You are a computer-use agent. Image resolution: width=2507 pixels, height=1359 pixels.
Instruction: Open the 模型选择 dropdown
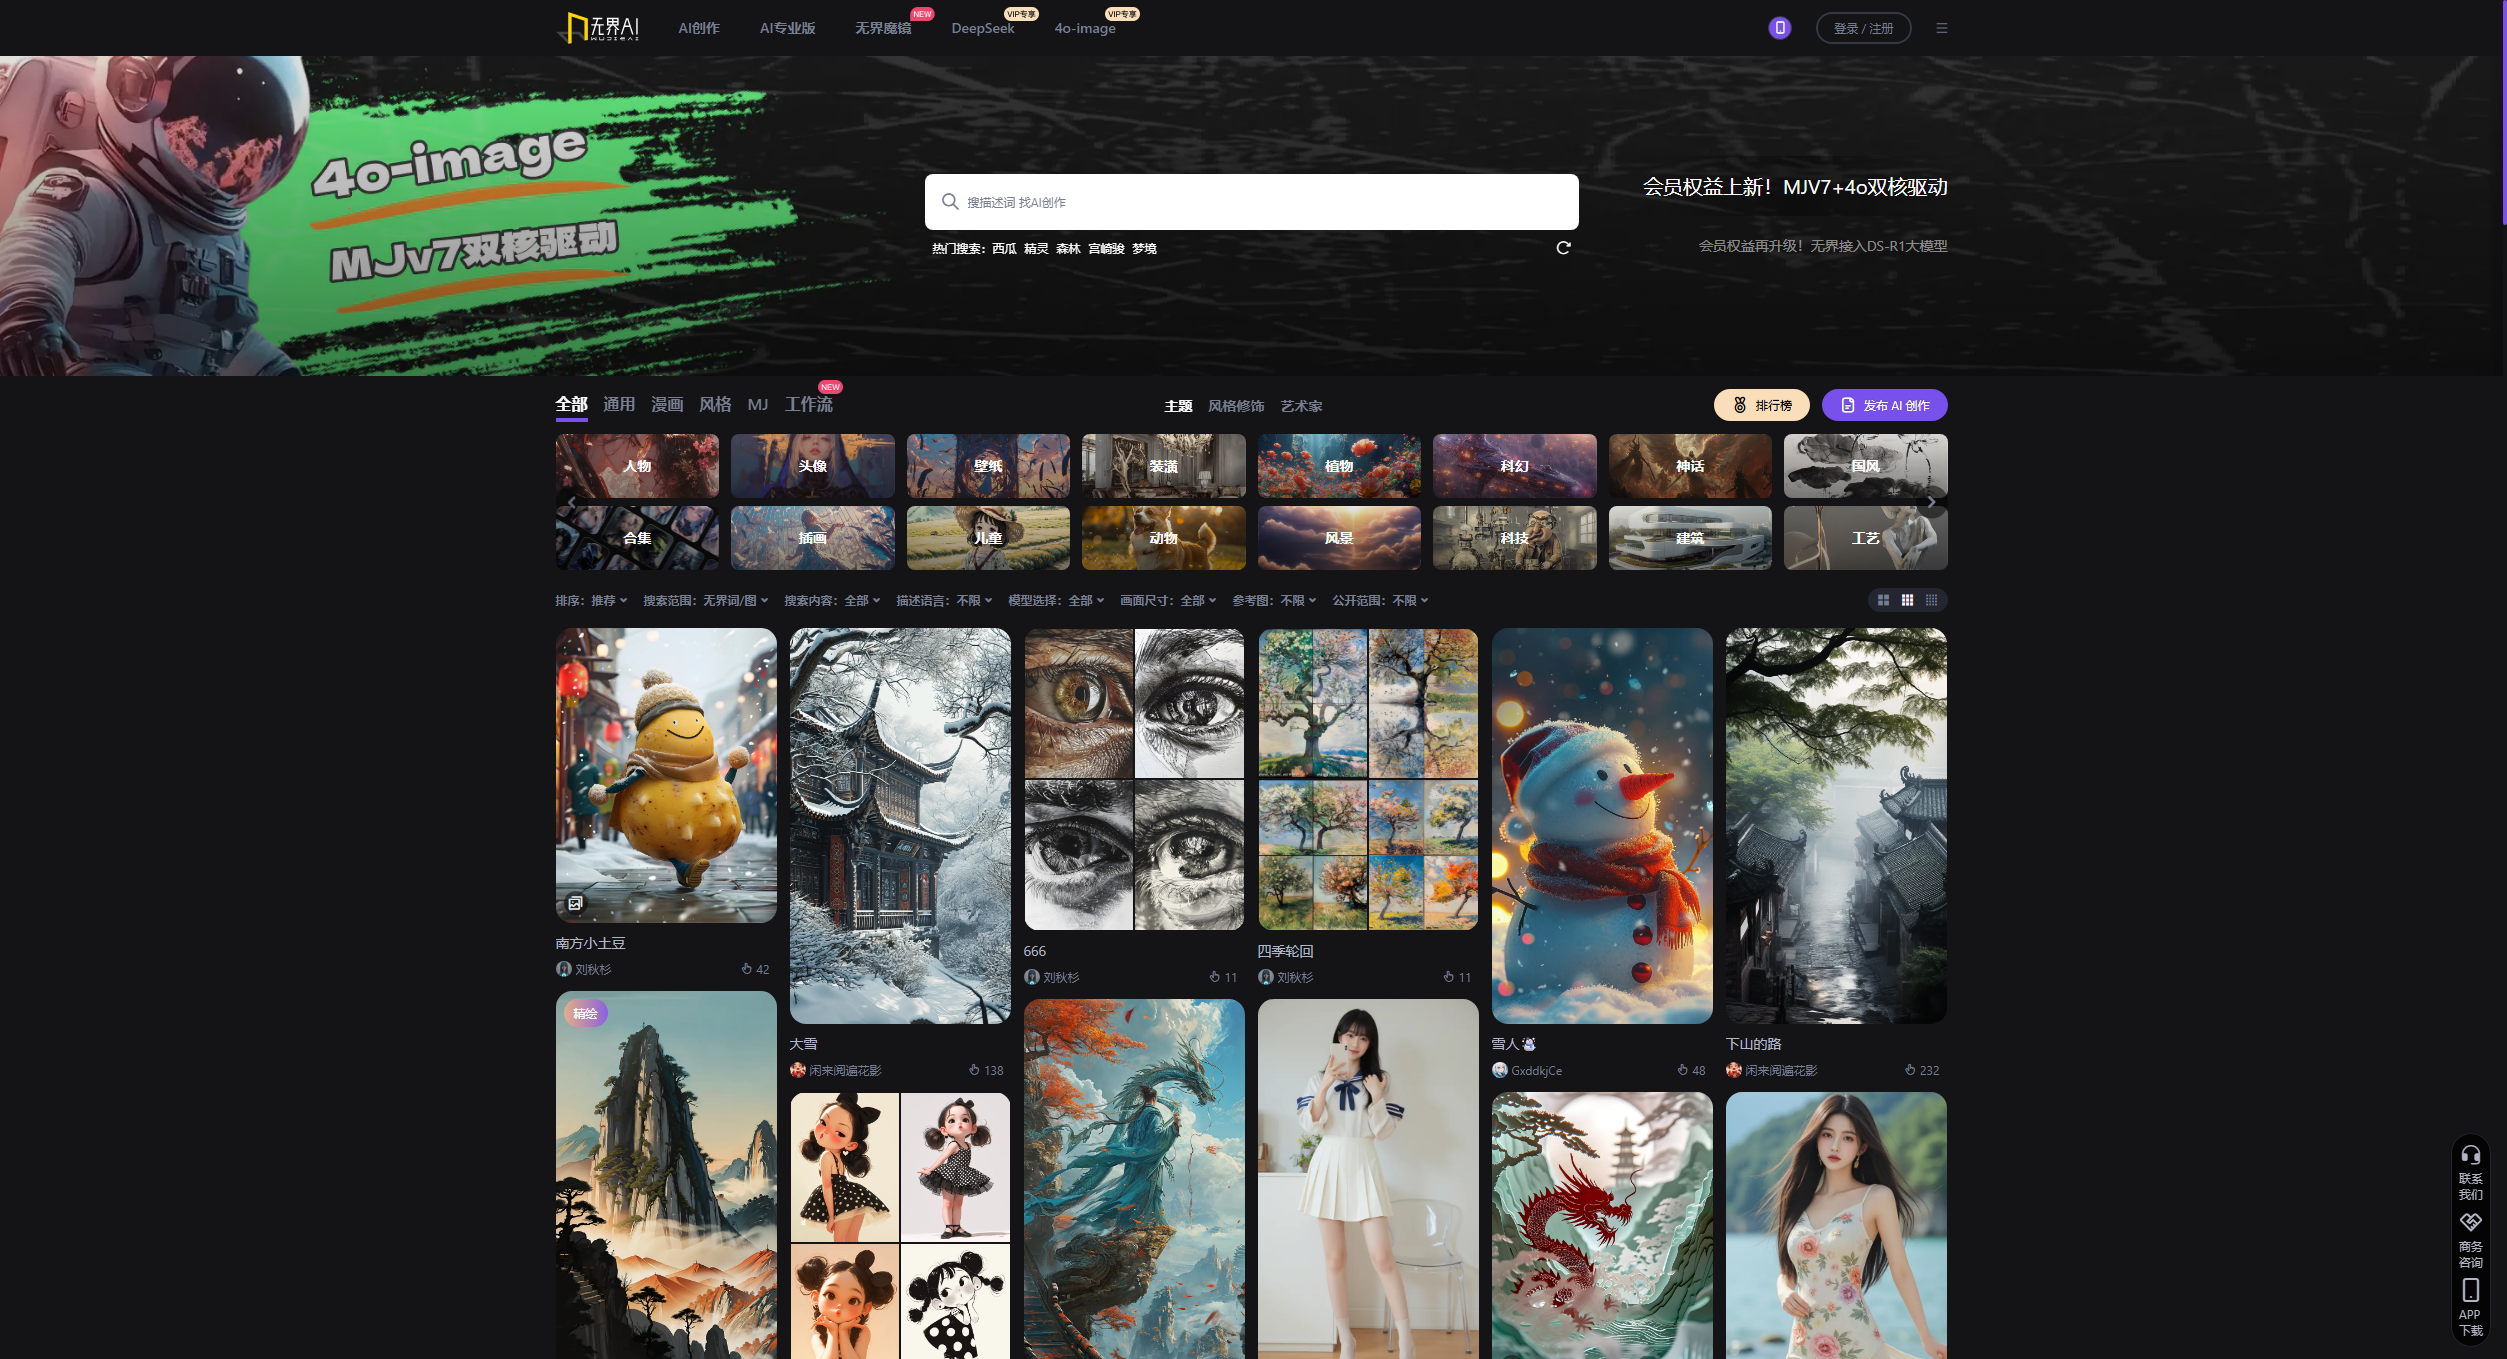click(1056, 600)
